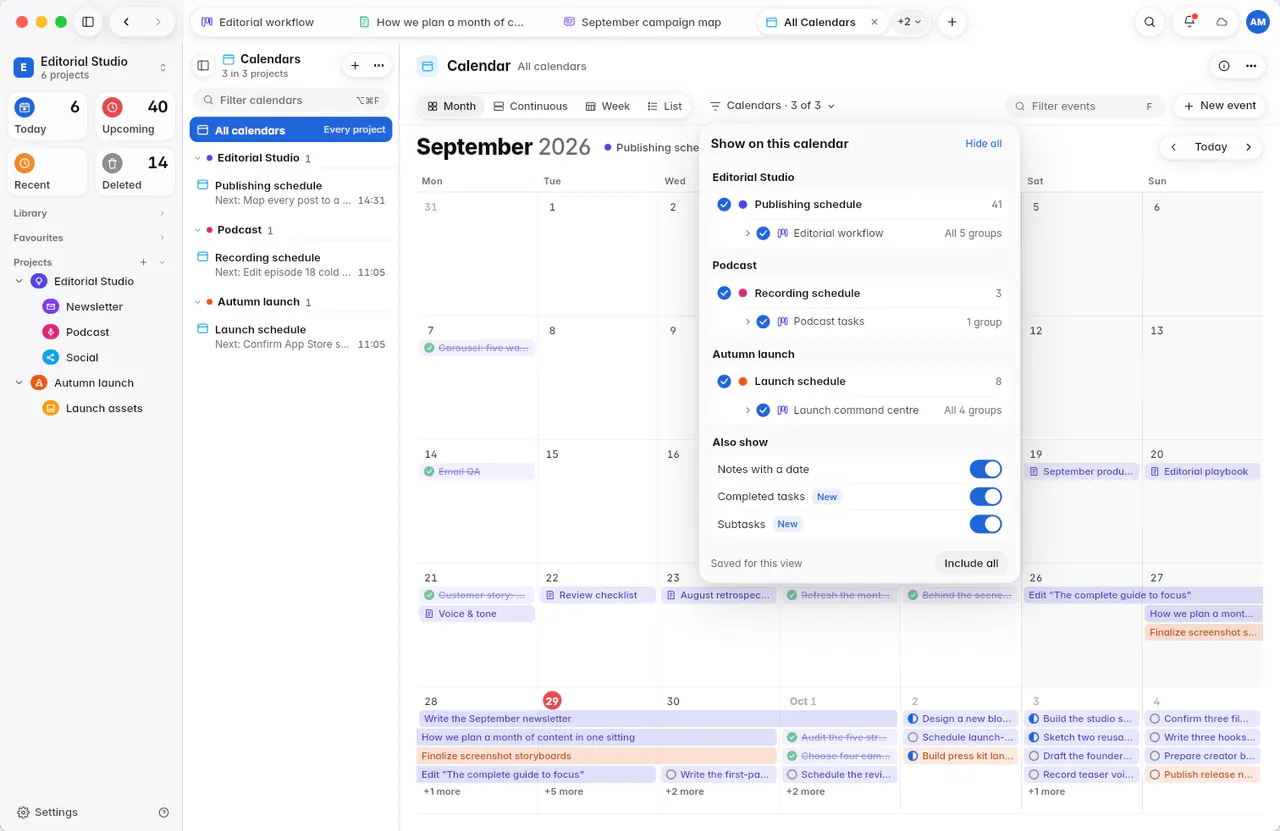
Task: Click the Filter events field
Action: pos(1085,106)
